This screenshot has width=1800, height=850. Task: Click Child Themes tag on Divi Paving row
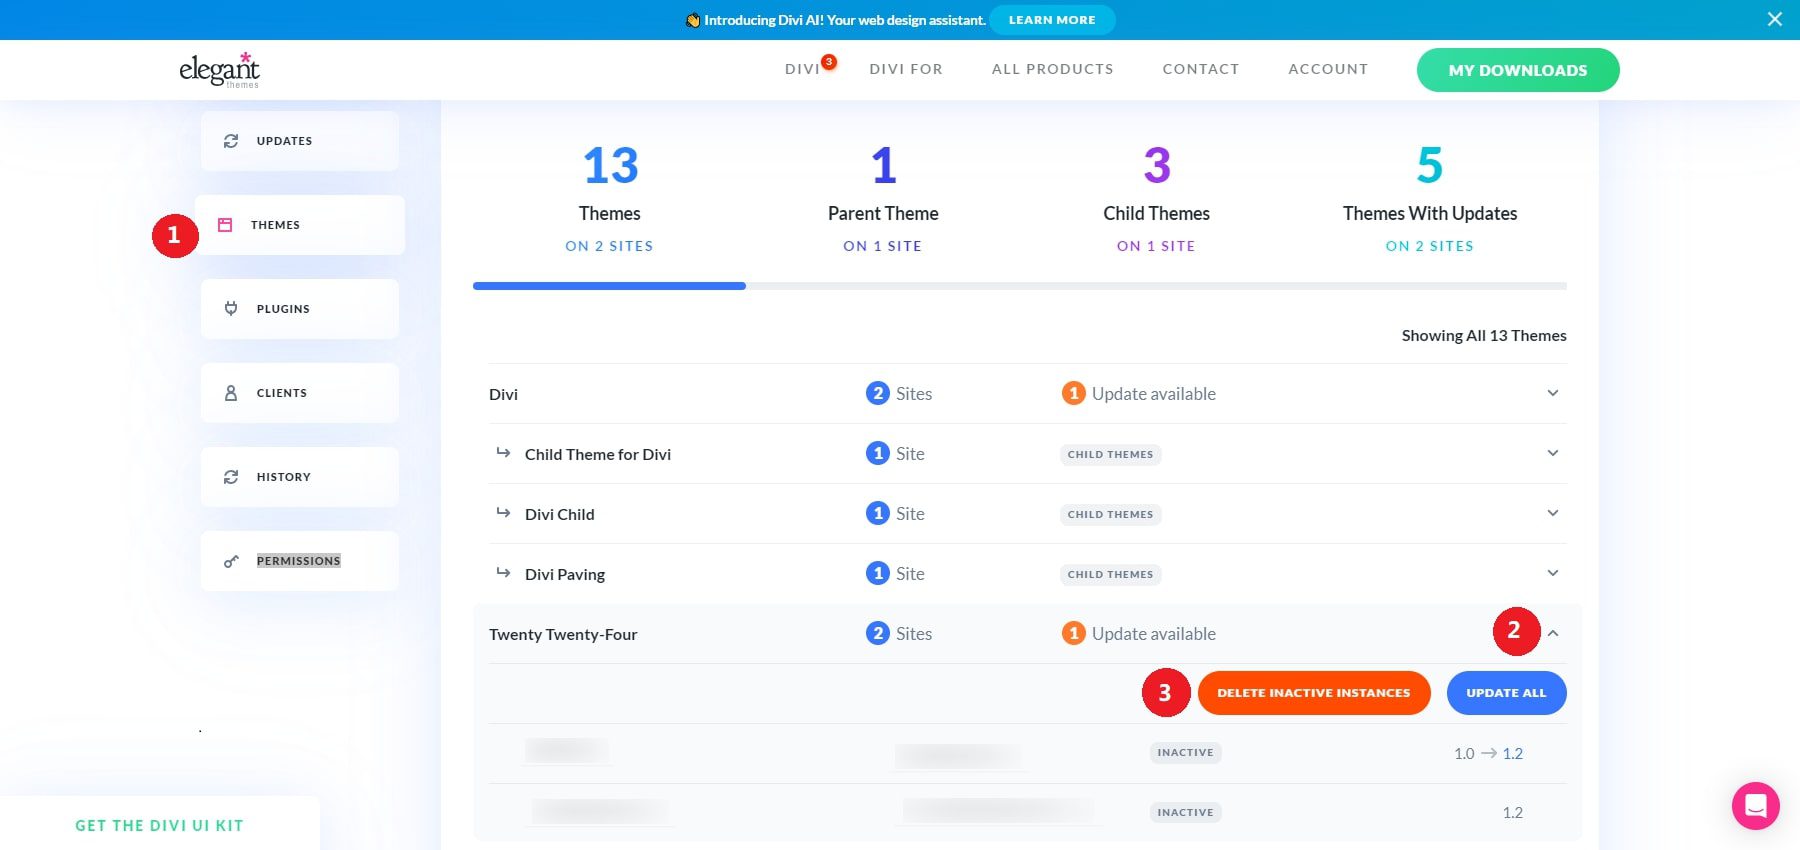(x=1110, y=574)
